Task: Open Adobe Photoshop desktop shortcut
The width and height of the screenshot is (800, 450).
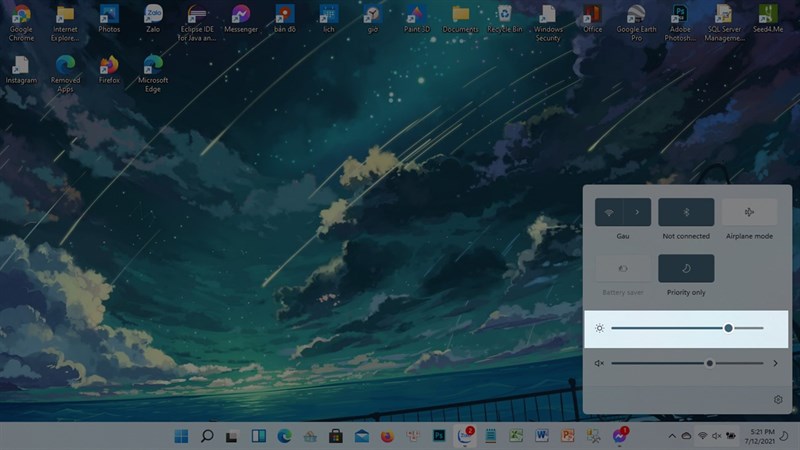Action: 680,23
